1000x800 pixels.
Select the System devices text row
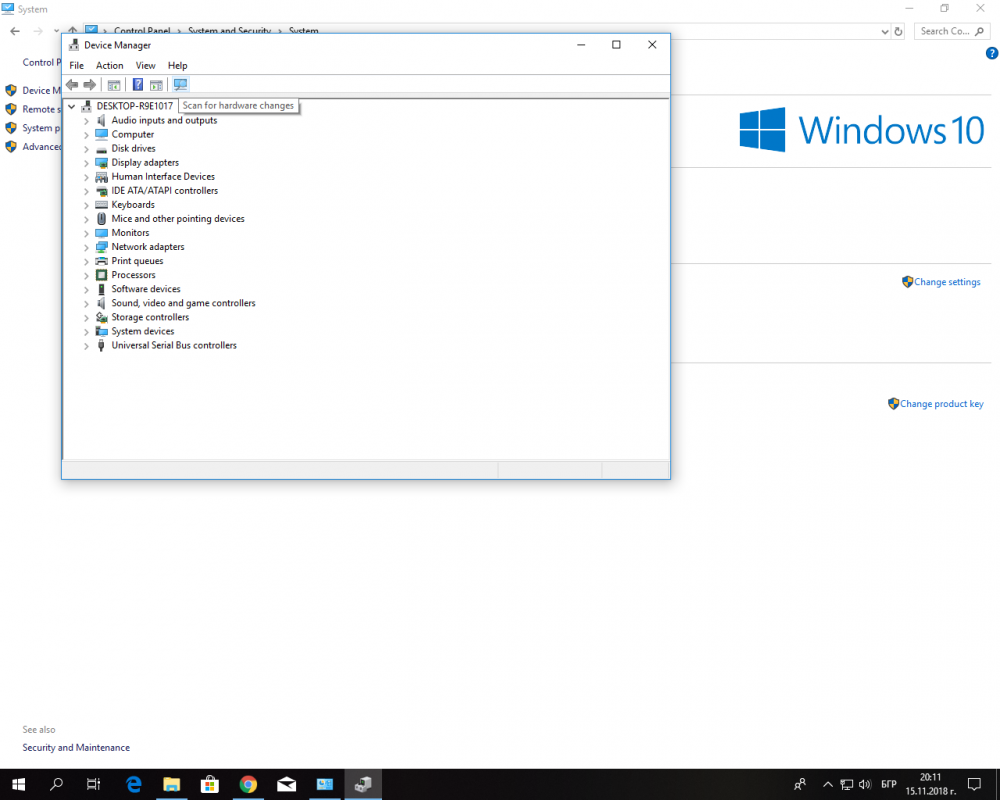pyautogui.click(x=143, y=331)
